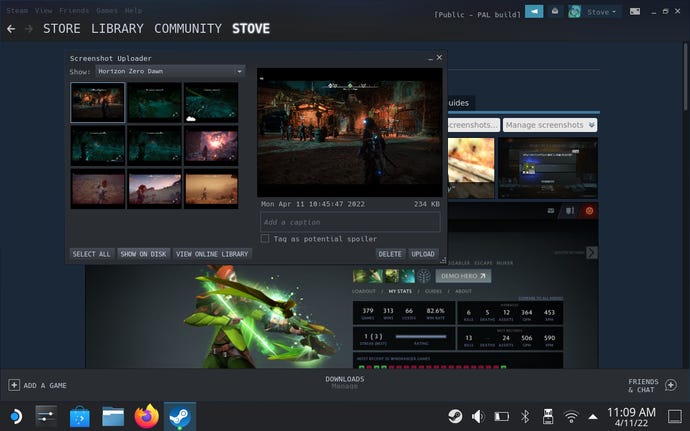This screenshot has height=431, width=690.
Task: Click the 'Add a caption' field
Action: pos(350,222)
